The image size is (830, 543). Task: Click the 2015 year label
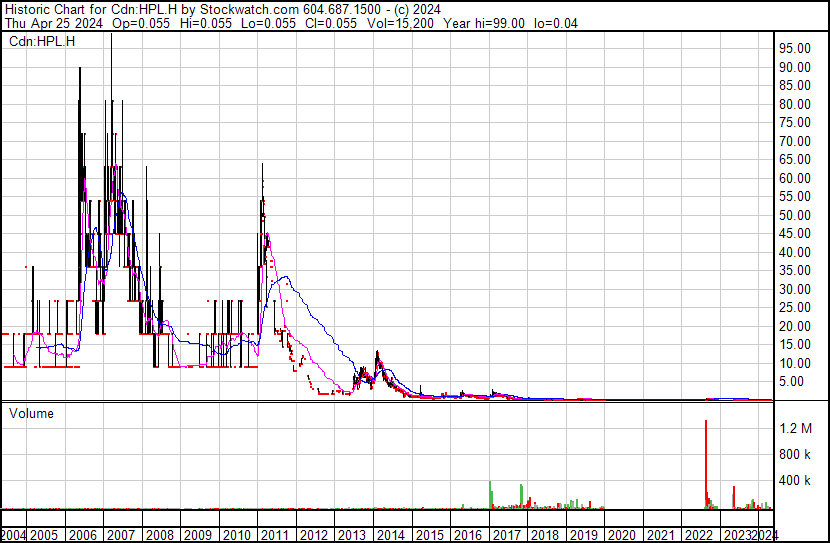click(x=429, y=535)
